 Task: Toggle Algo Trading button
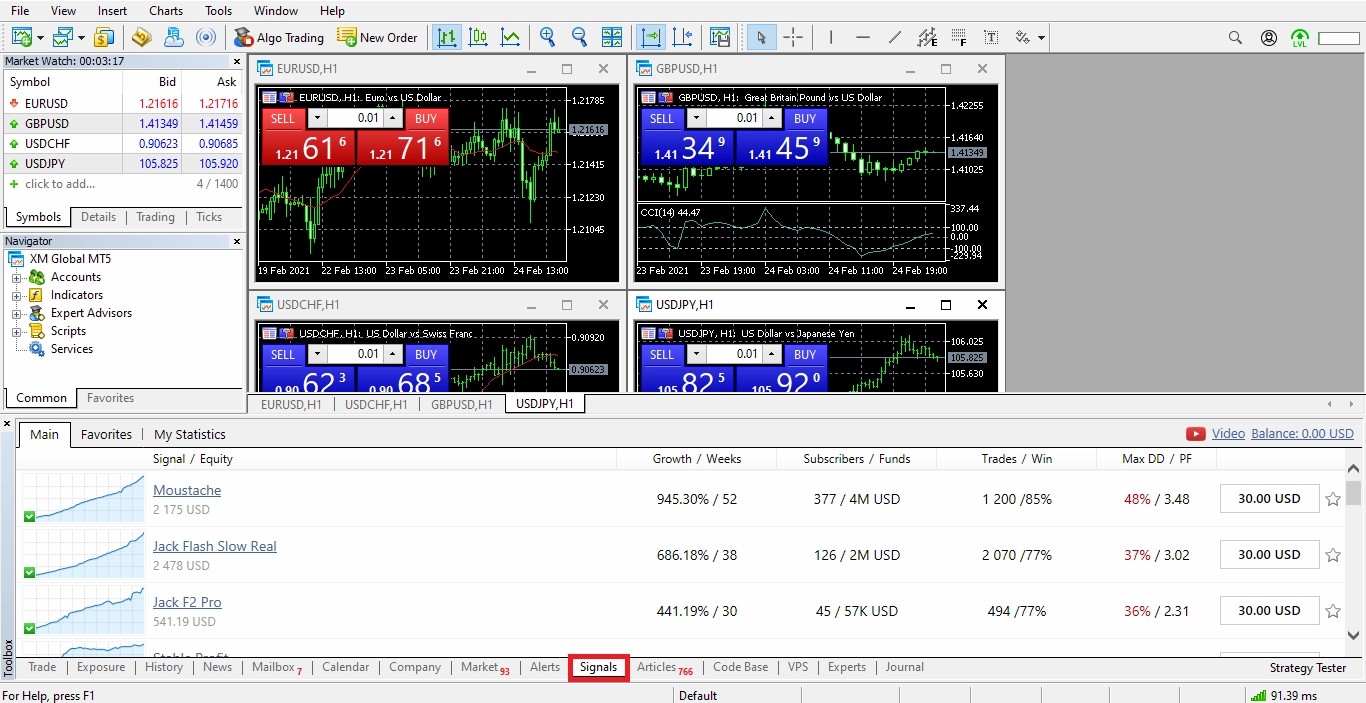coord(279,37)
